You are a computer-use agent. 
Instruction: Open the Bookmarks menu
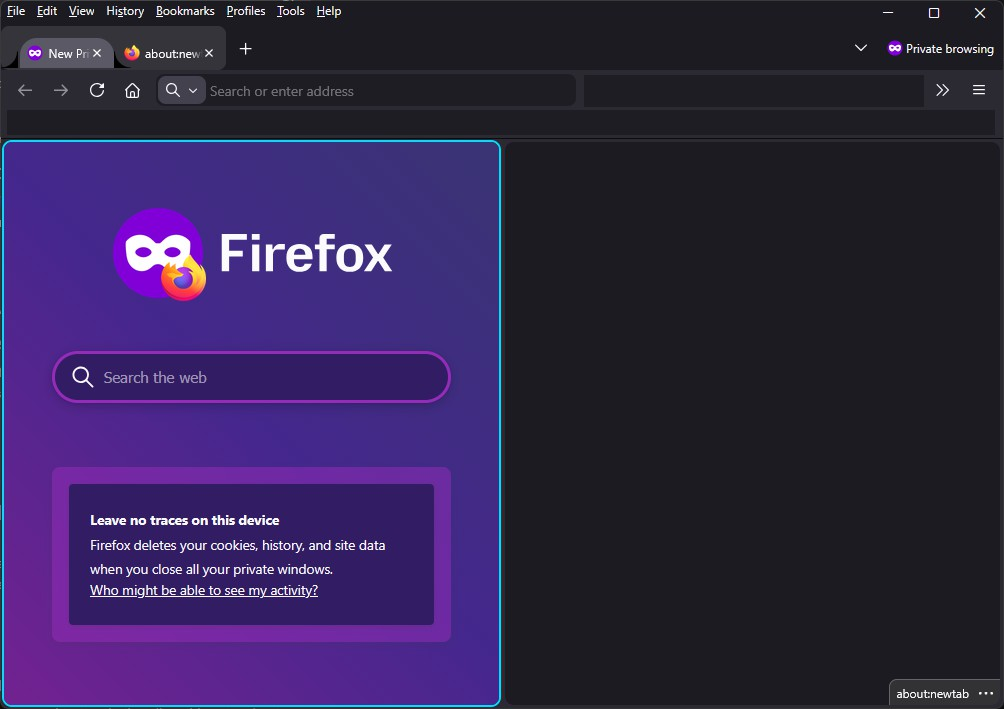tap(185, 11)
